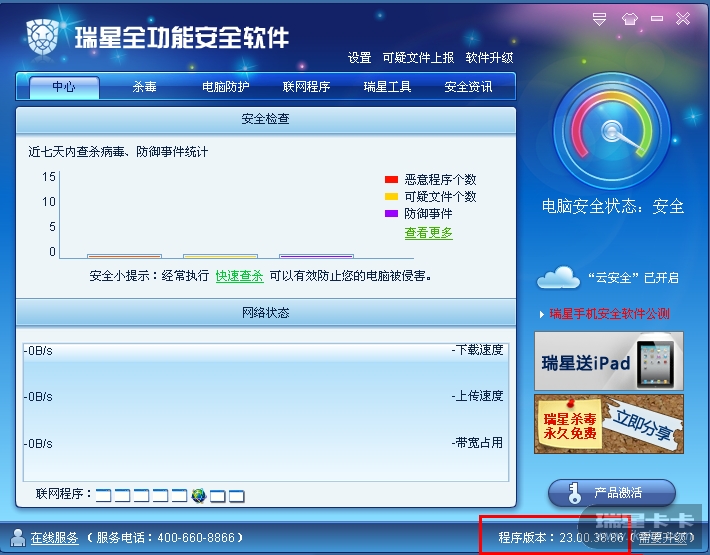Click the yellow bar in the chart
The height and width of the screenshot is (555, 710).
coord(221,256)
